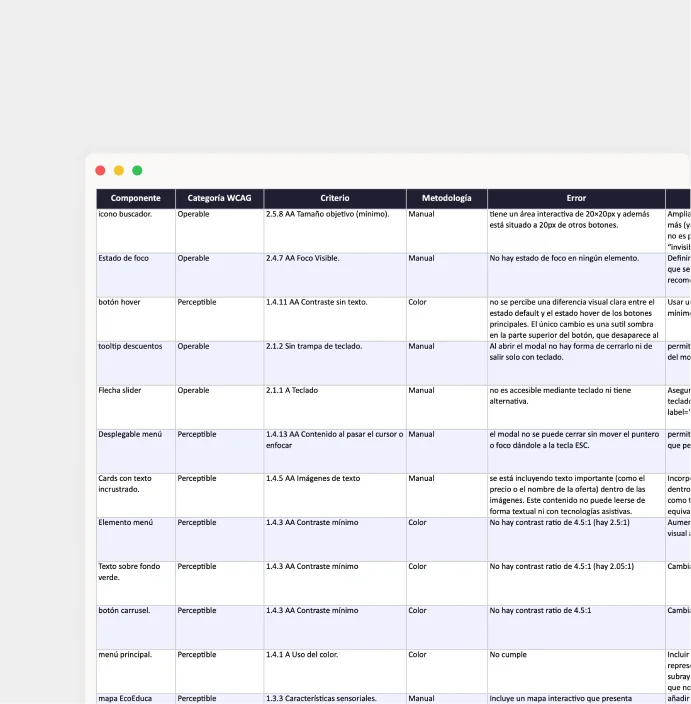
Task: Click 'No hay contrast ratio (hay 2.5:1)' cell
Action: (x=576, y=539)
